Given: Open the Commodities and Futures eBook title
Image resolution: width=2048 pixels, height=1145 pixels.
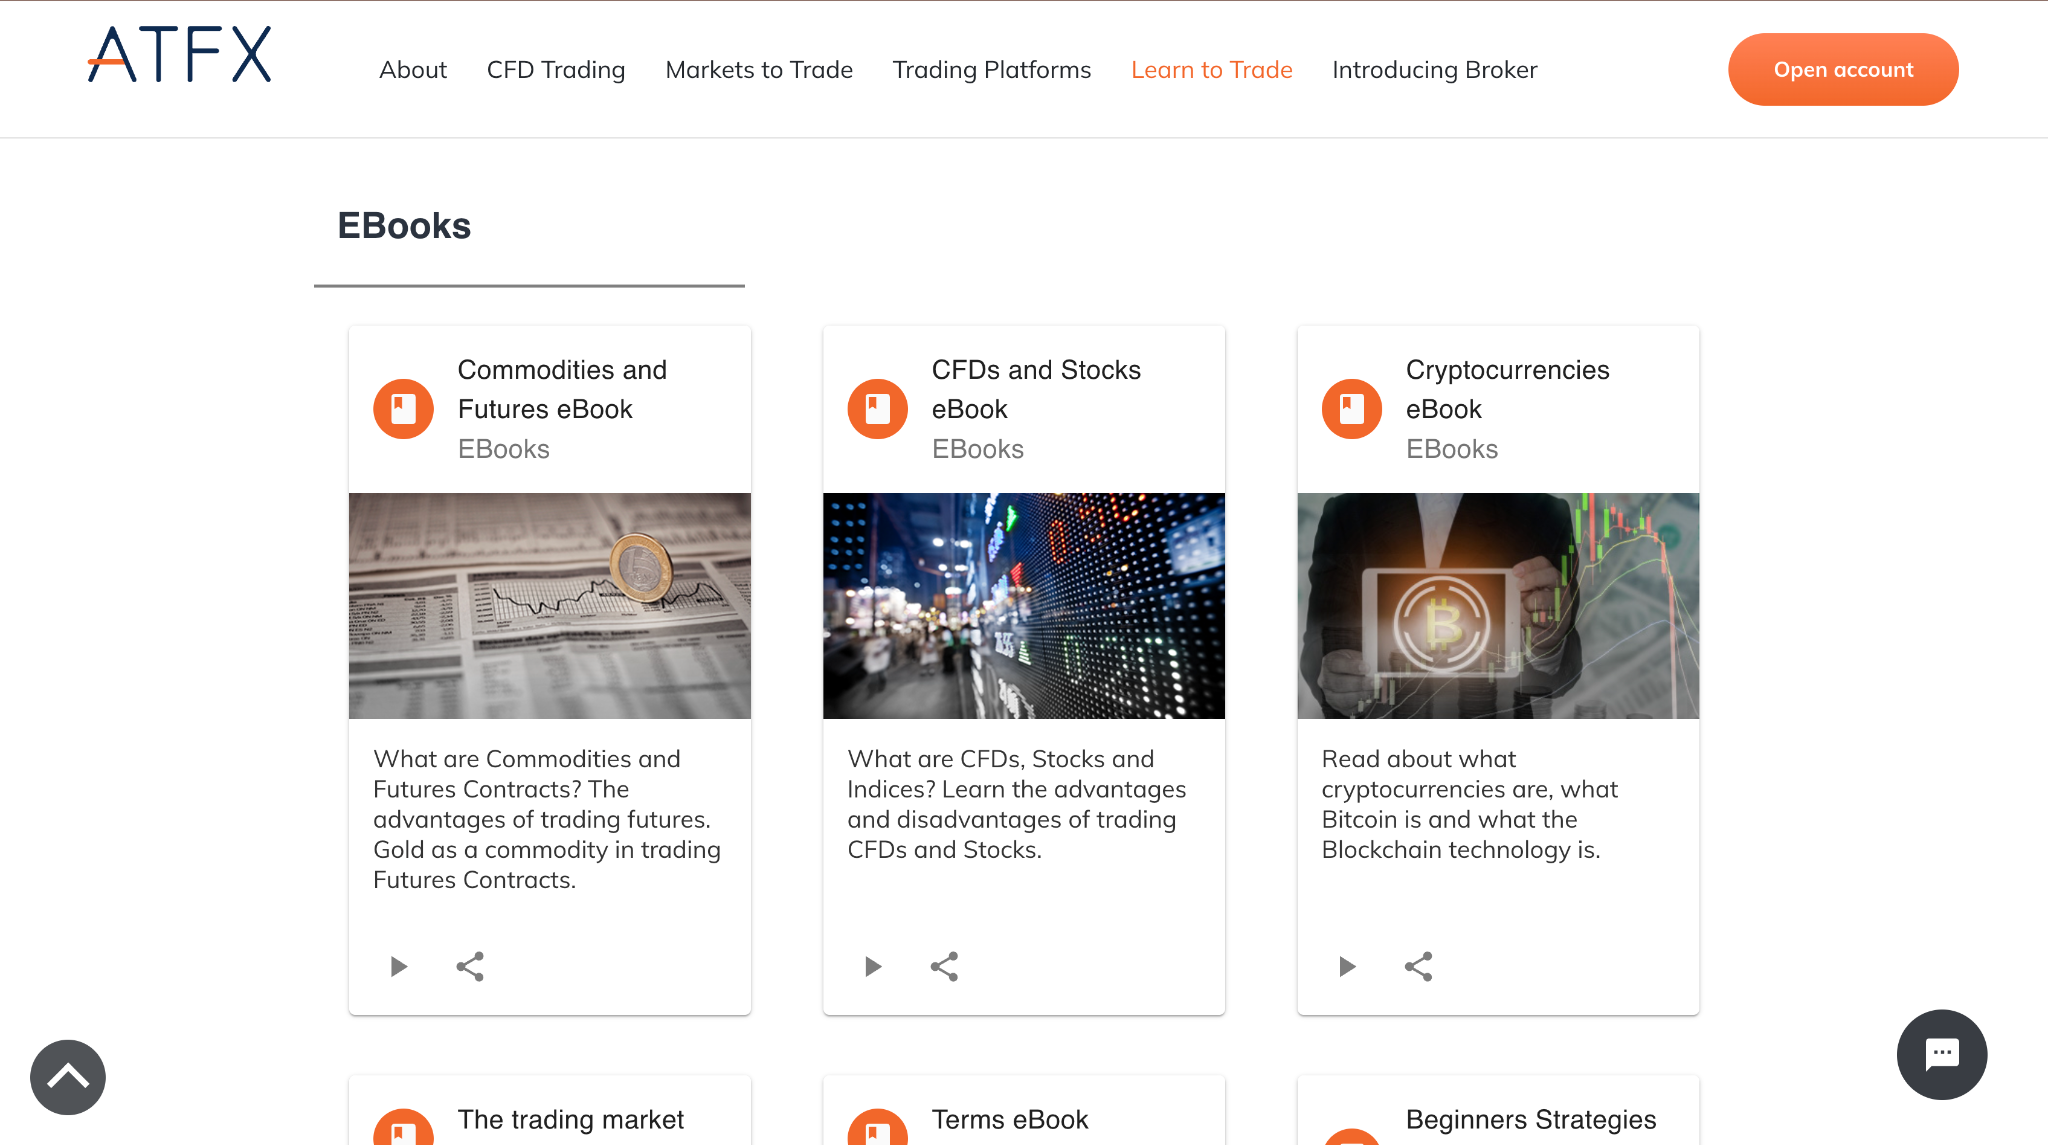Looking at the screenshot, I should coord(562,389).
